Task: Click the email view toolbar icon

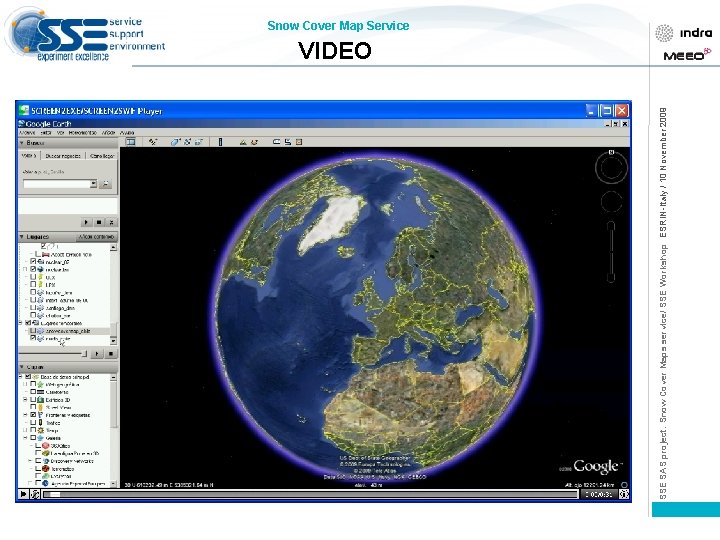Action: (276, 142)
